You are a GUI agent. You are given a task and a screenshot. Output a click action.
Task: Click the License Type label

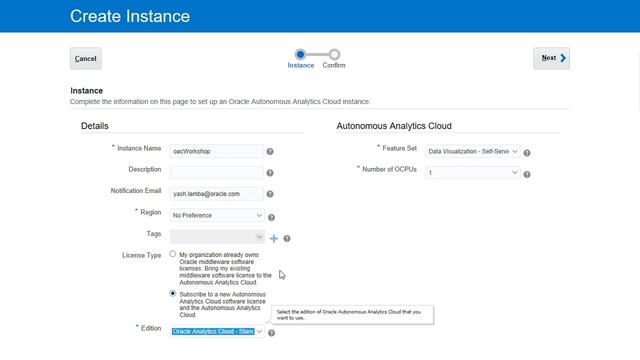point(142,256)
